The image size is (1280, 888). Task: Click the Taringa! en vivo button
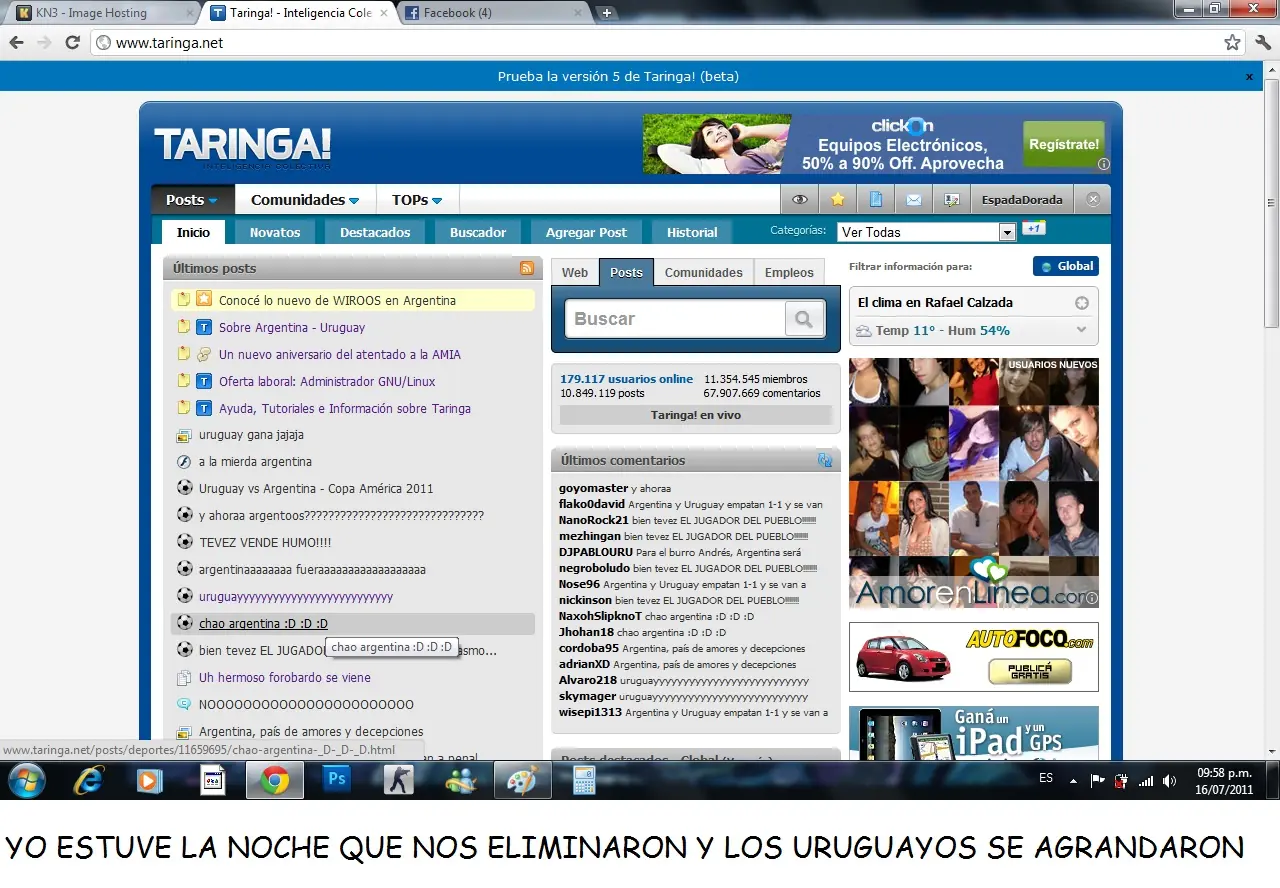point(696,415)
